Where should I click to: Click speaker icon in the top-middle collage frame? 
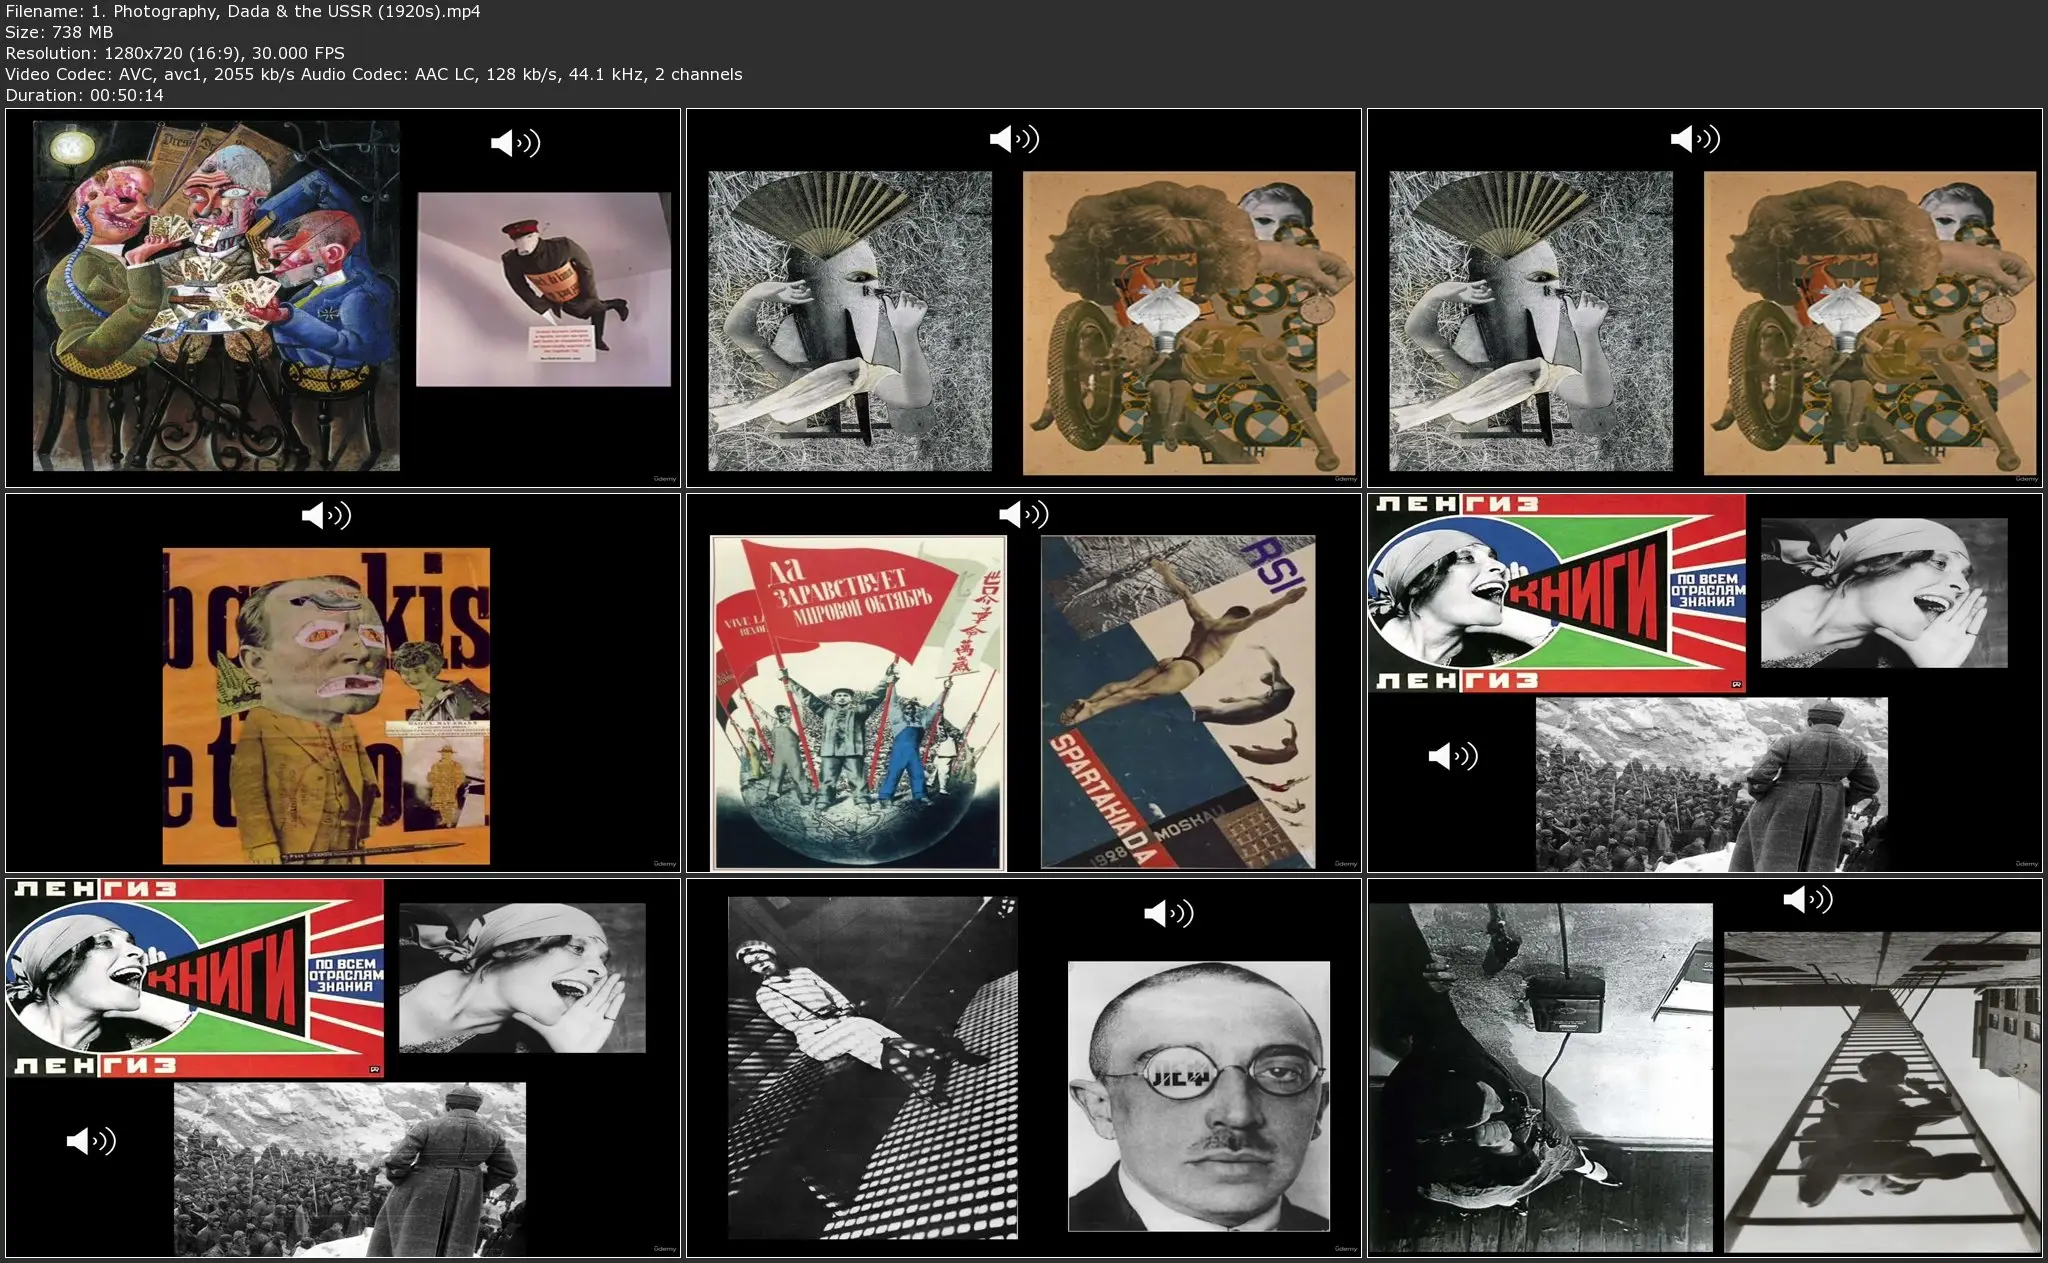pyautogui.click(x=1014, y=139)
